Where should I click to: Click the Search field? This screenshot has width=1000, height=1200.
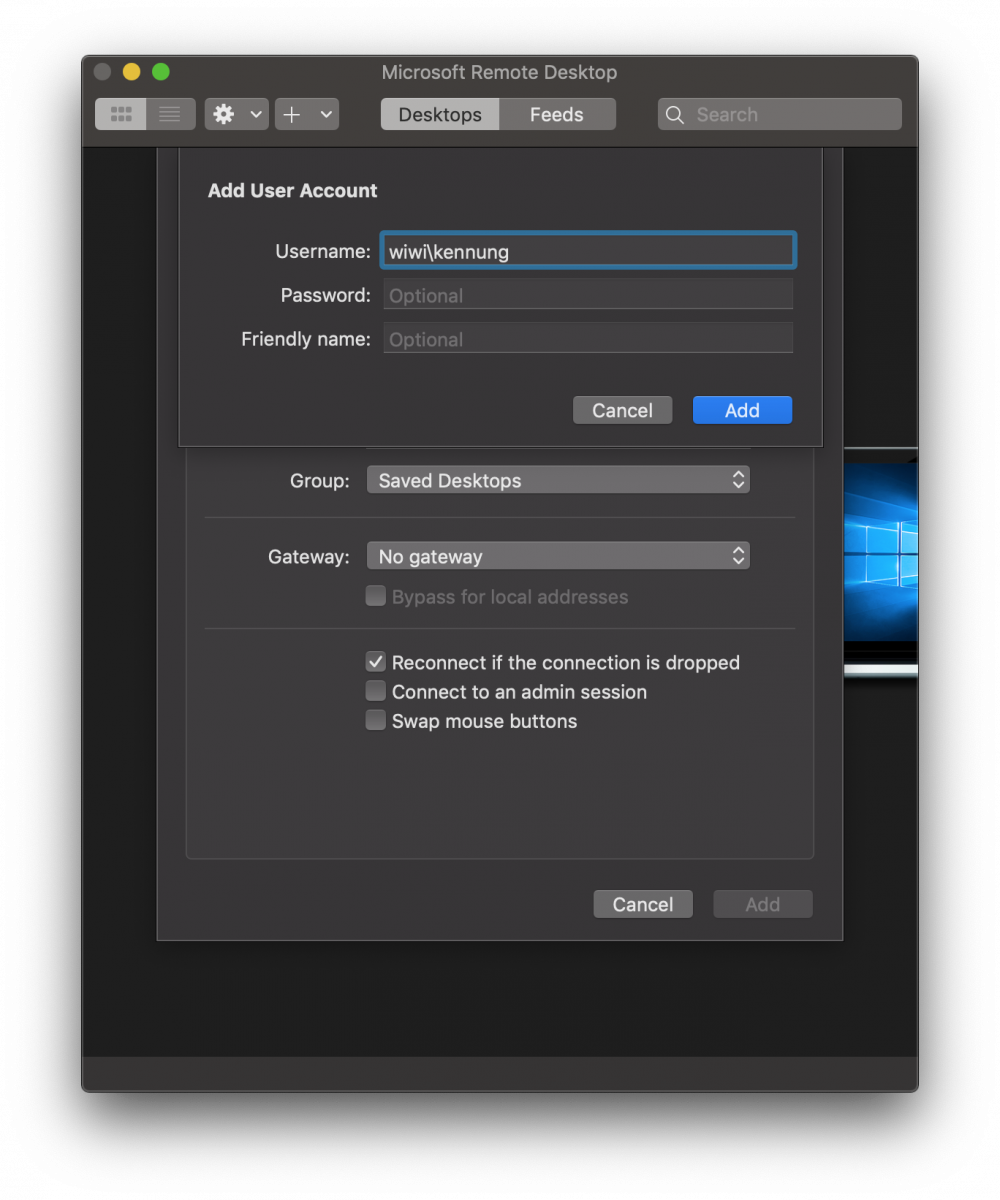pos(780,114)
